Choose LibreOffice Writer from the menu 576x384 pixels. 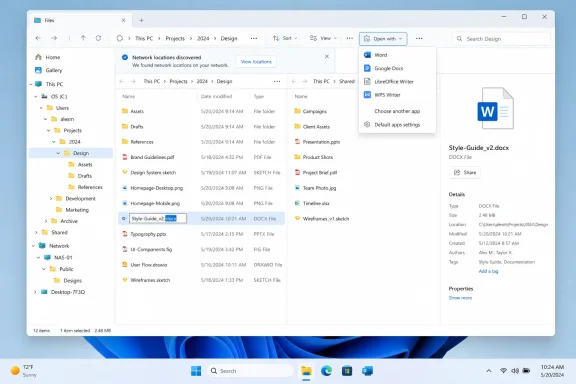click(x=397, y=82)
